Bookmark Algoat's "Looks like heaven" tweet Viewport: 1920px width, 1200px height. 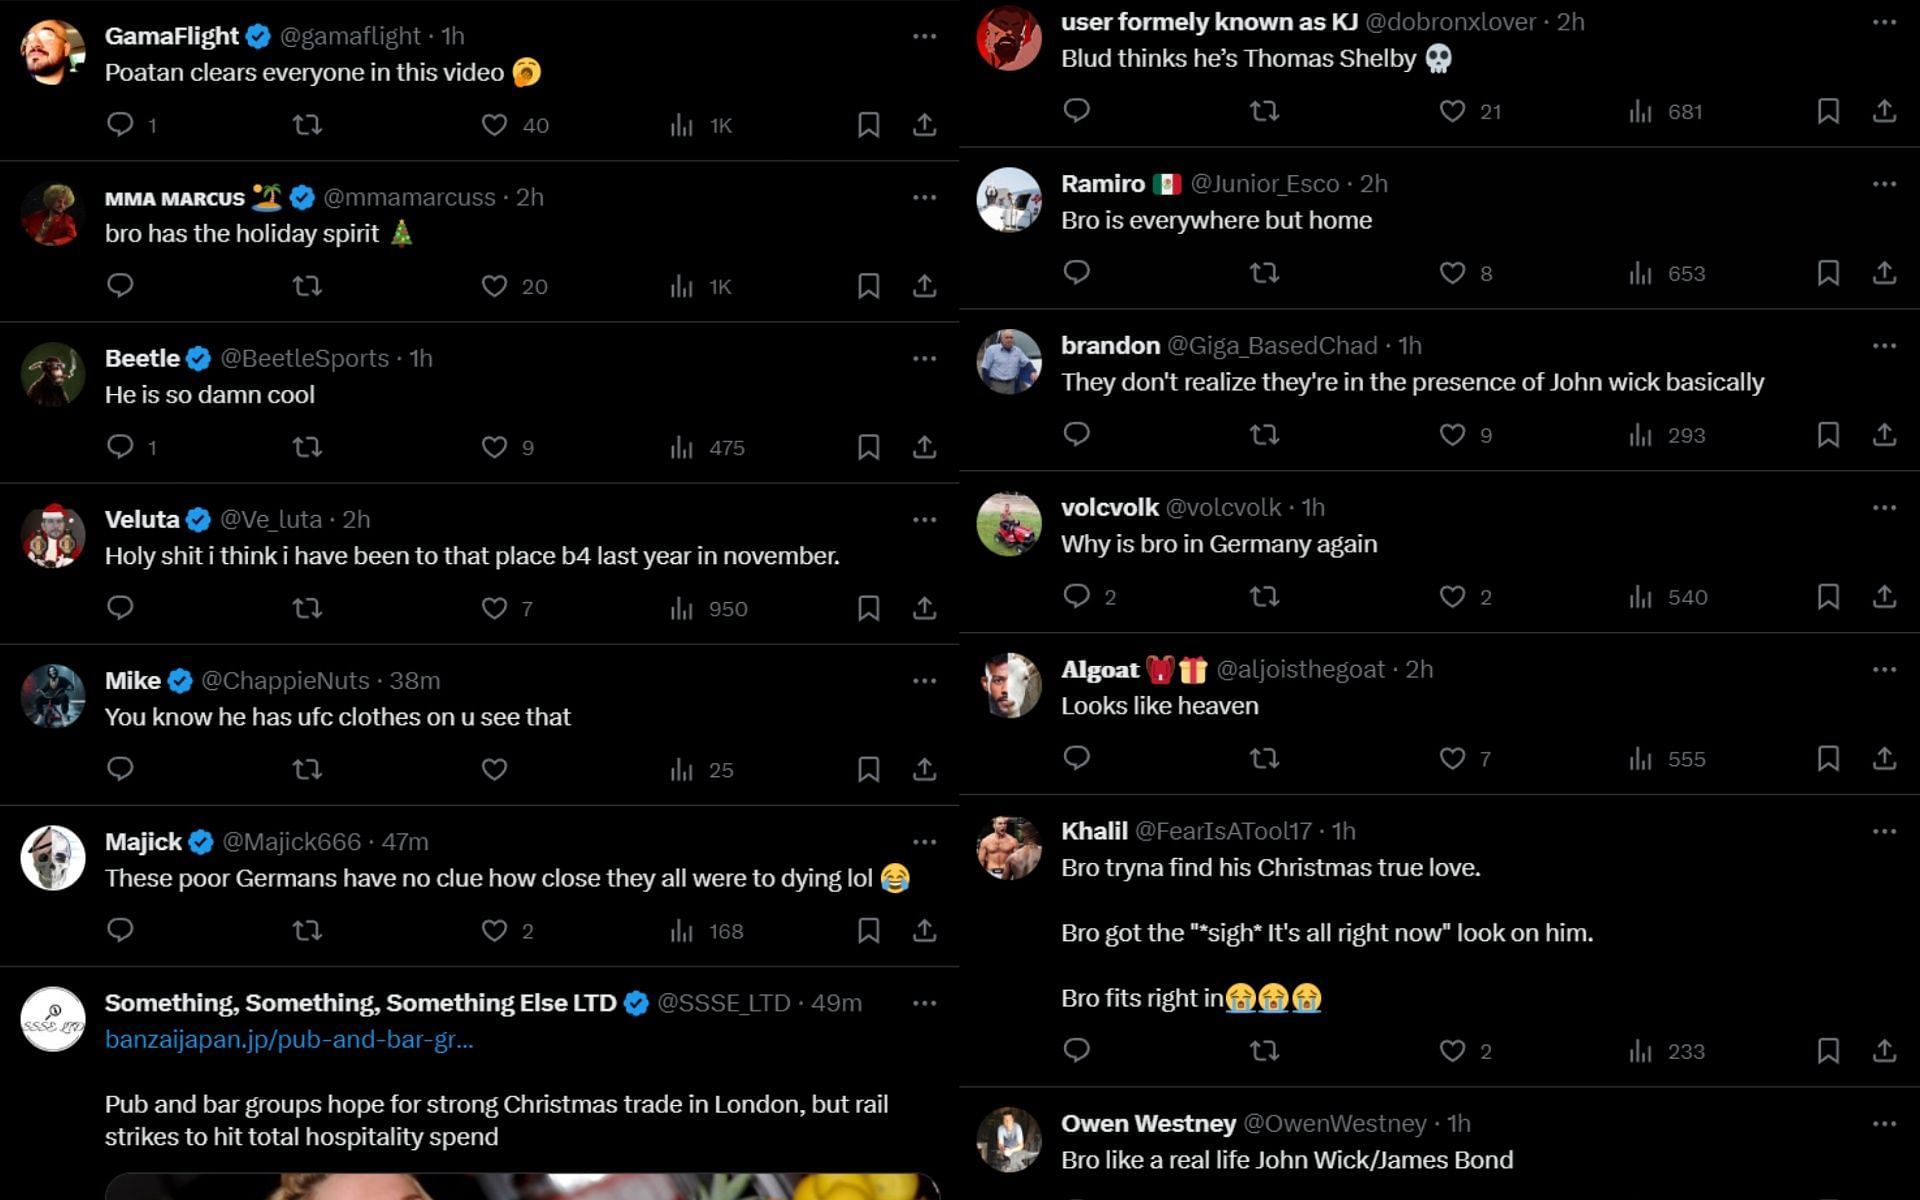(1828, 759)
